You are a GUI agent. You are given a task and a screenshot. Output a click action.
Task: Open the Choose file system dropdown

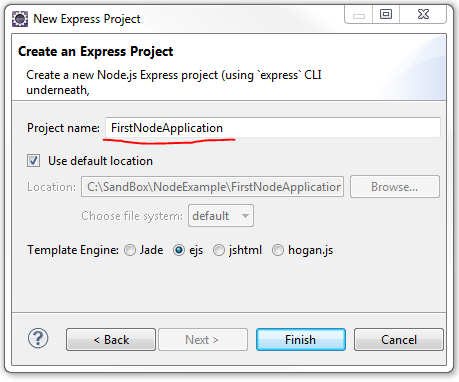(221, 216)
